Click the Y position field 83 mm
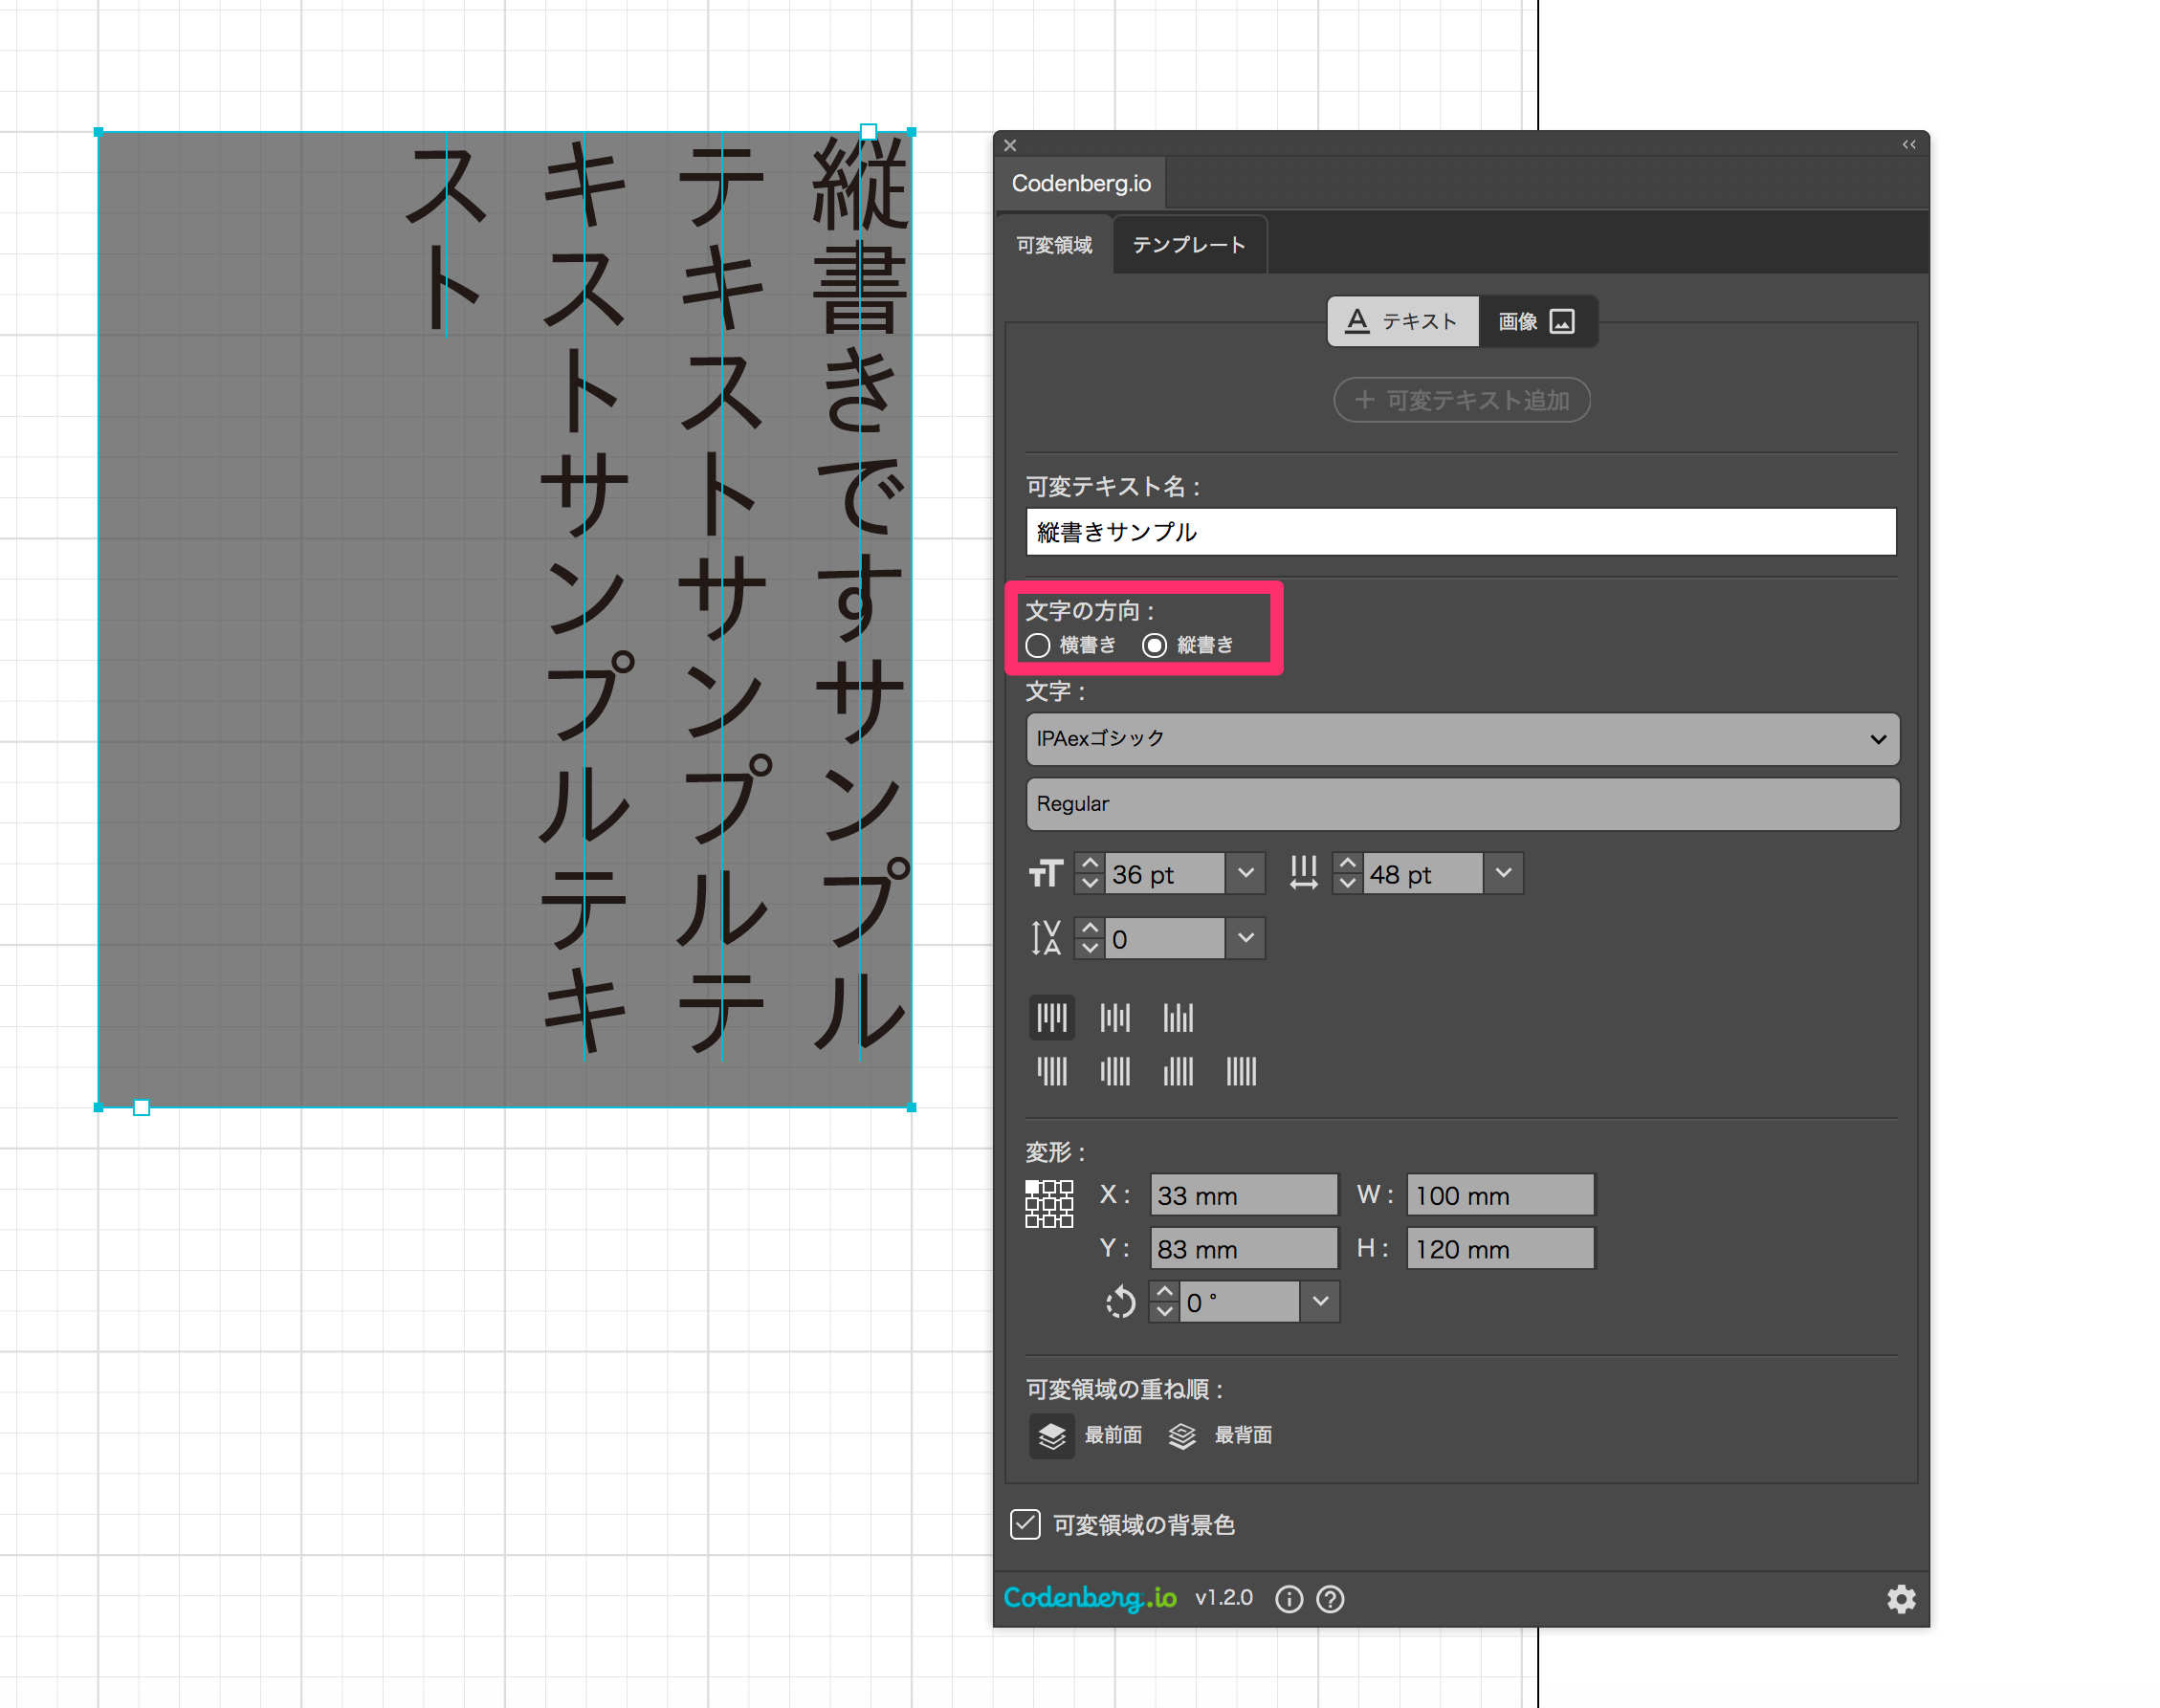The height and width of the screenshot is (1708, 2160). 1243,1249
